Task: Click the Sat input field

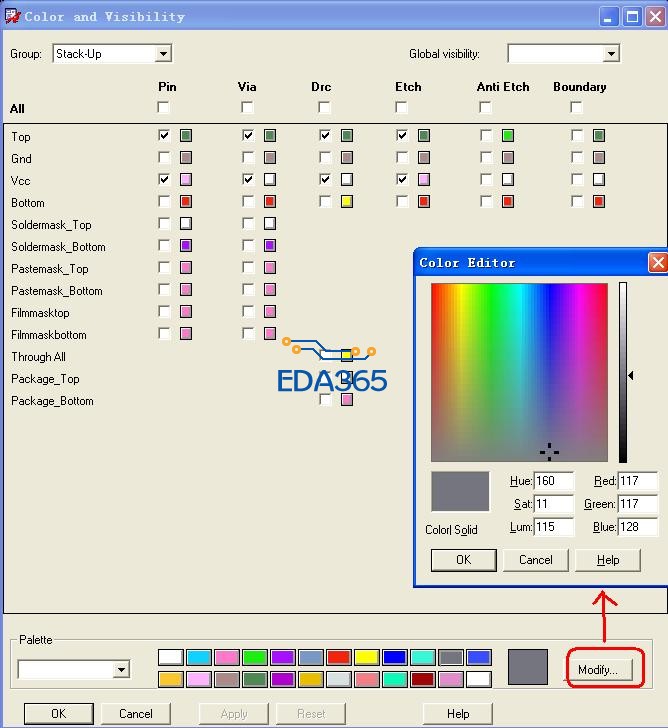Action: (554, 504)
